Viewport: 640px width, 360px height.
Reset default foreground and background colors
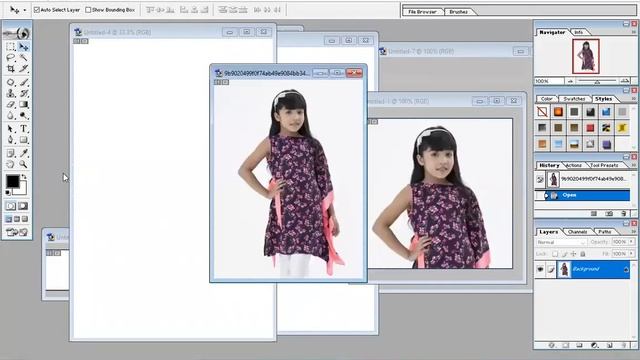(x=8, y=193)
